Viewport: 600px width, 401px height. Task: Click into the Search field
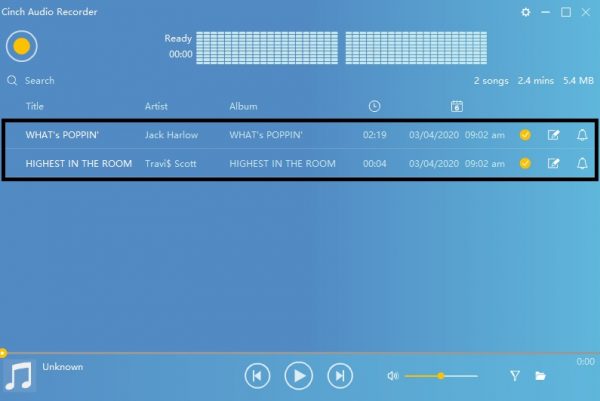pos(39,80)
